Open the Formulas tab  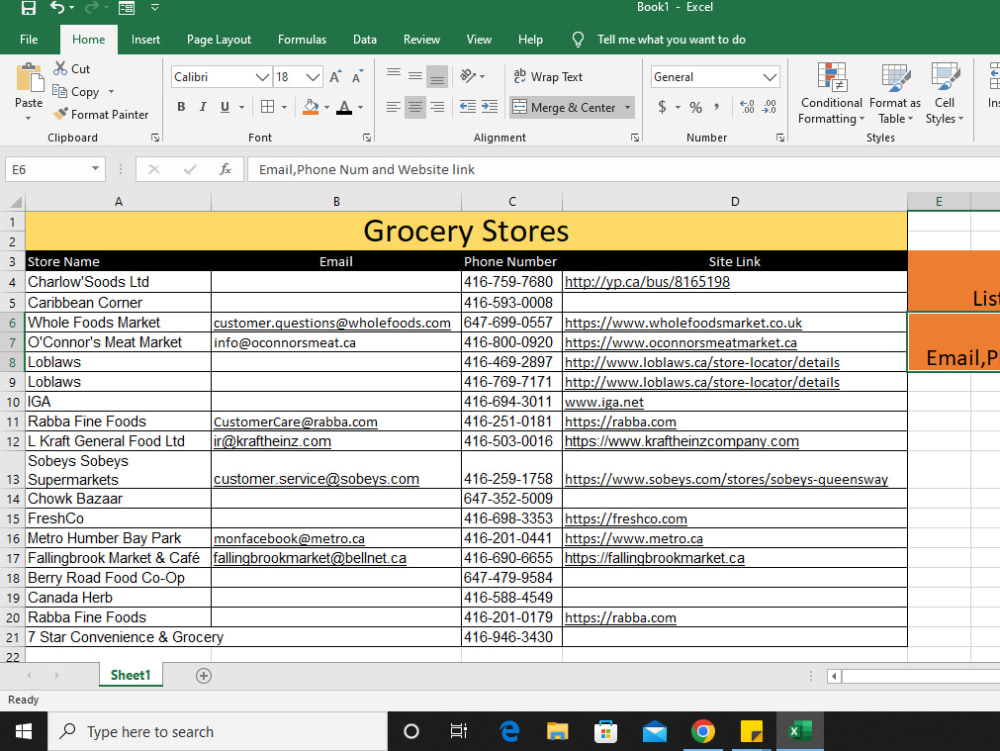302,40
